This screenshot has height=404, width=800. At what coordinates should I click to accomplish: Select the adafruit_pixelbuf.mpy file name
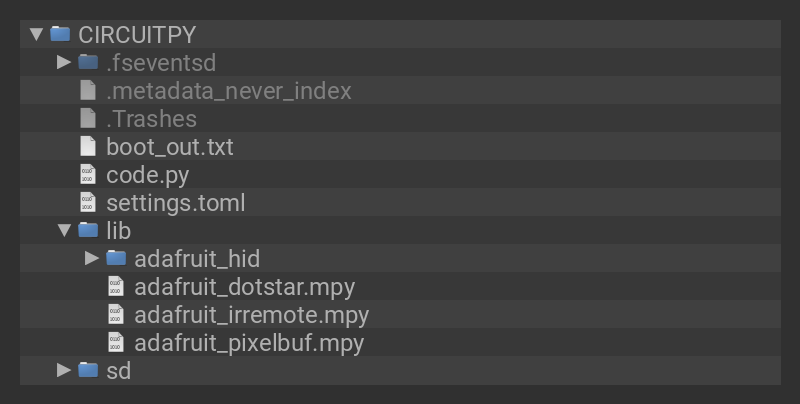(x=248, y=342)
